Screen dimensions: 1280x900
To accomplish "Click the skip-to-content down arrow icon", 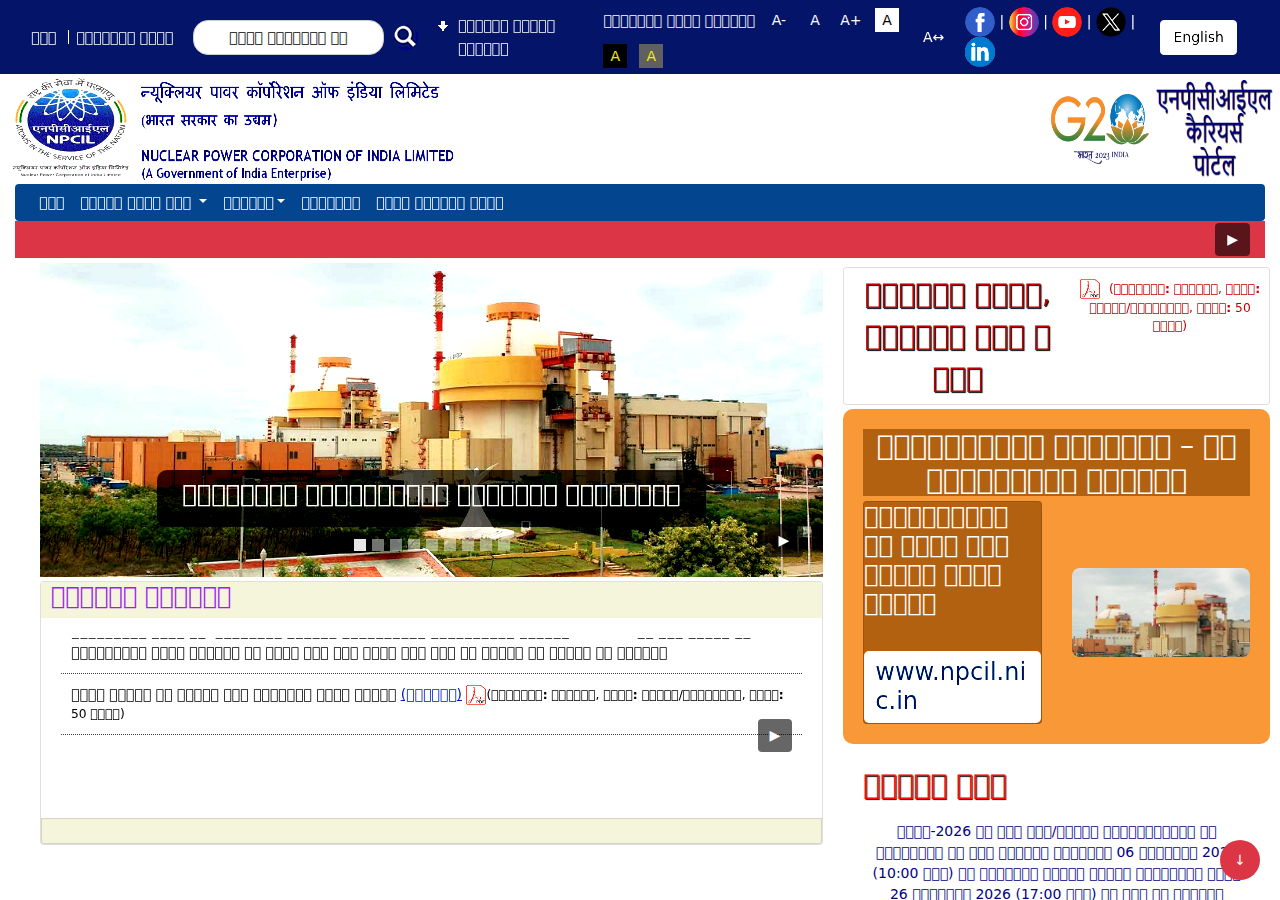I will pos(443,26).
